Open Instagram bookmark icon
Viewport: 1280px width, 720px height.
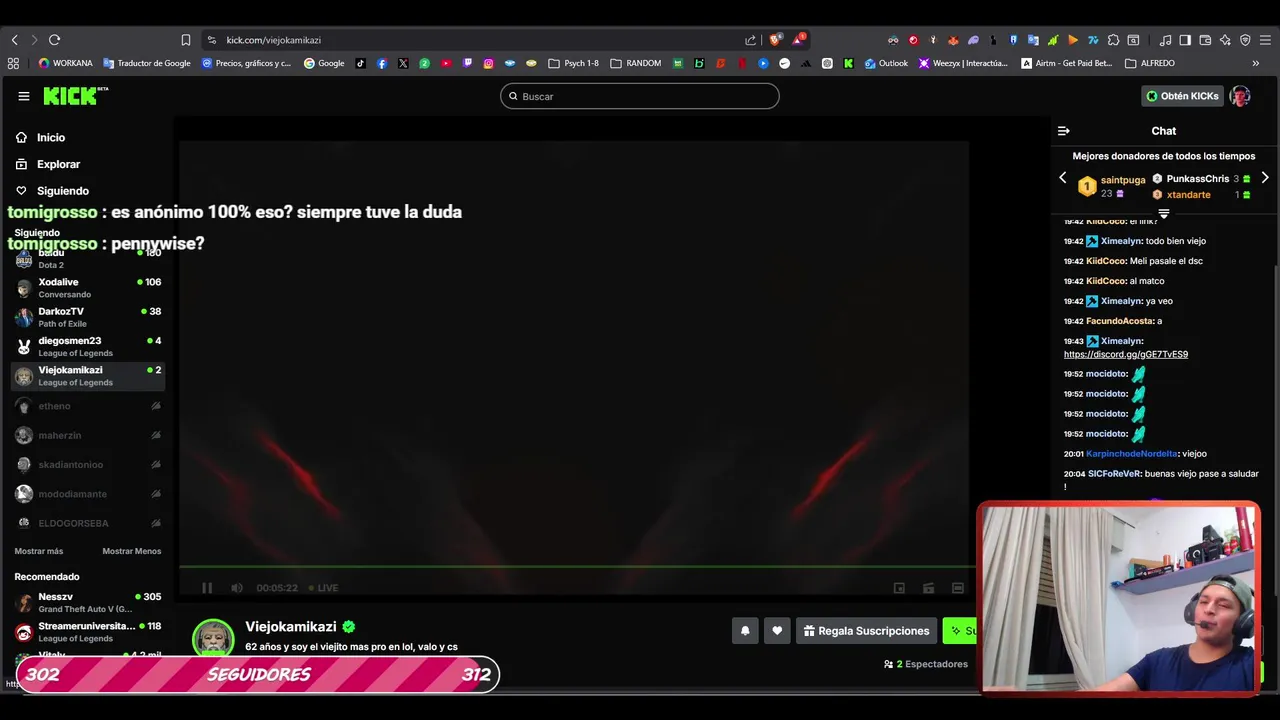488,63
